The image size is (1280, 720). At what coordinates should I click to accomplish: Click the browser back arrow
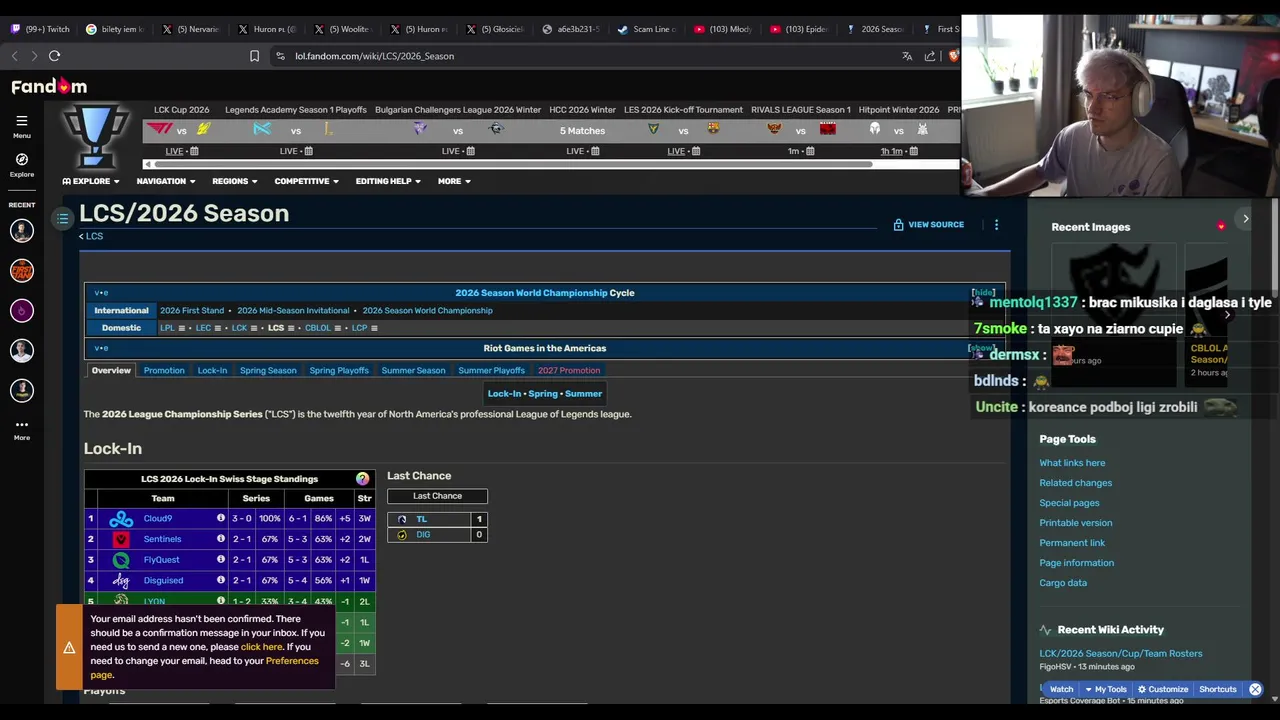[14, 56]
